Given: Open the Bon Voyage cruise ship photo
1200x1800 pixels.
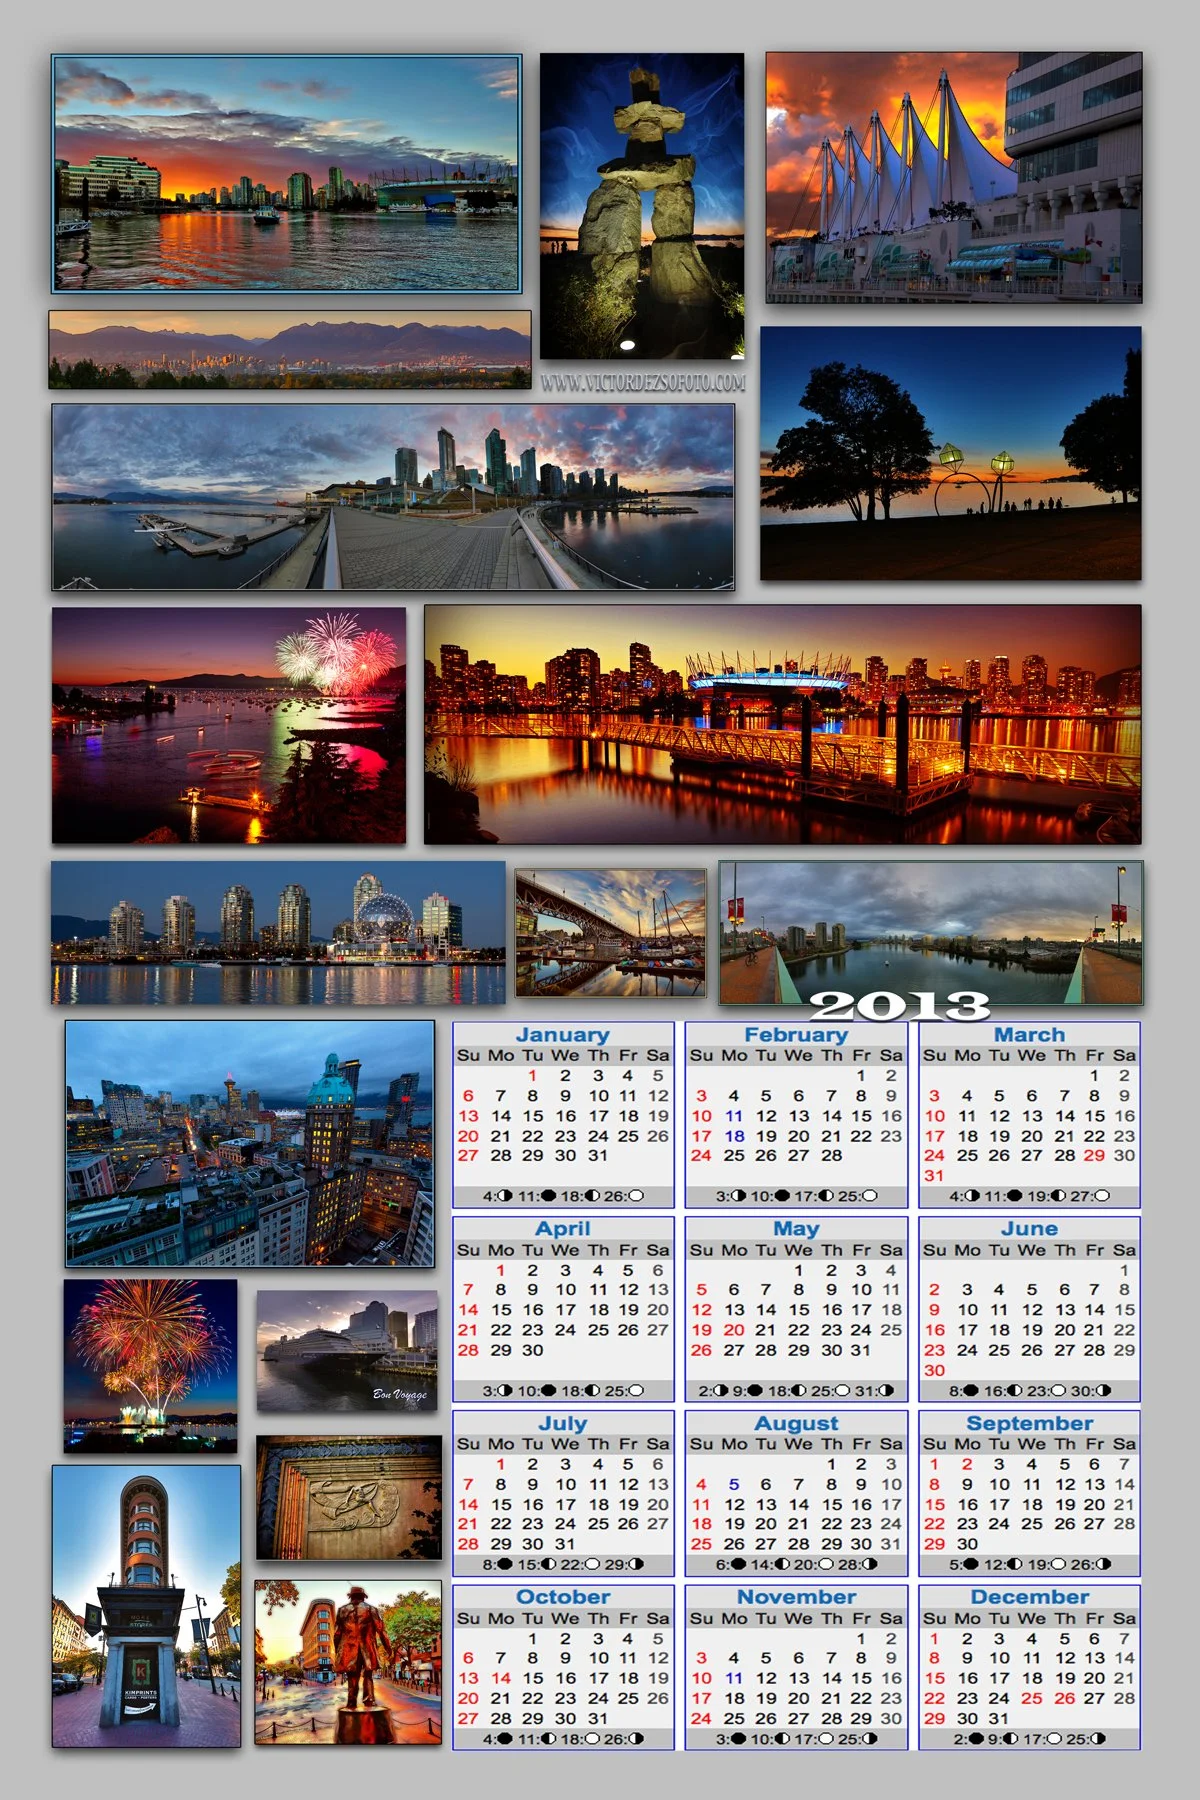Looking at the screenshot, I should click(348, 1351).
